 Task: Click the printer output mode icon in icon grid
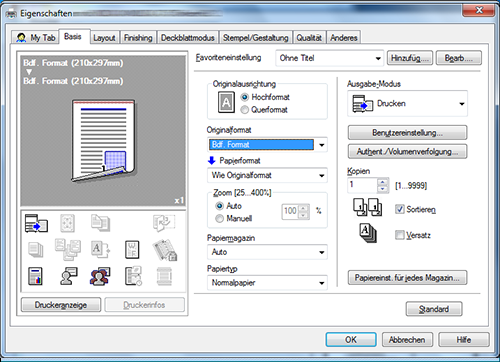click(x=36, y=223)
